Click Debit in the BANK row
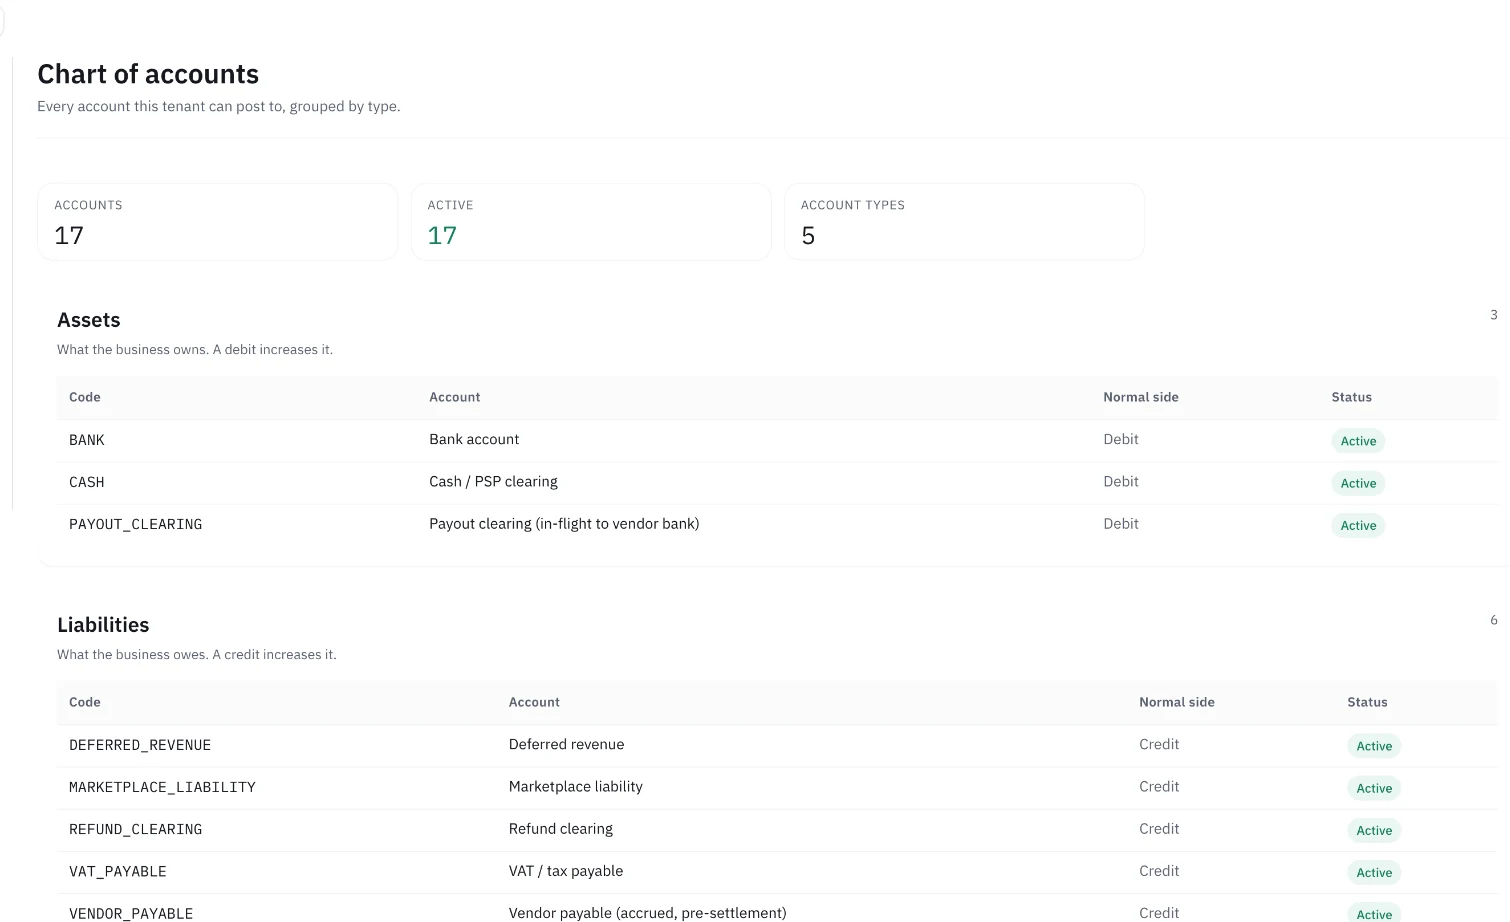1510x922 pixels. 1121,439
